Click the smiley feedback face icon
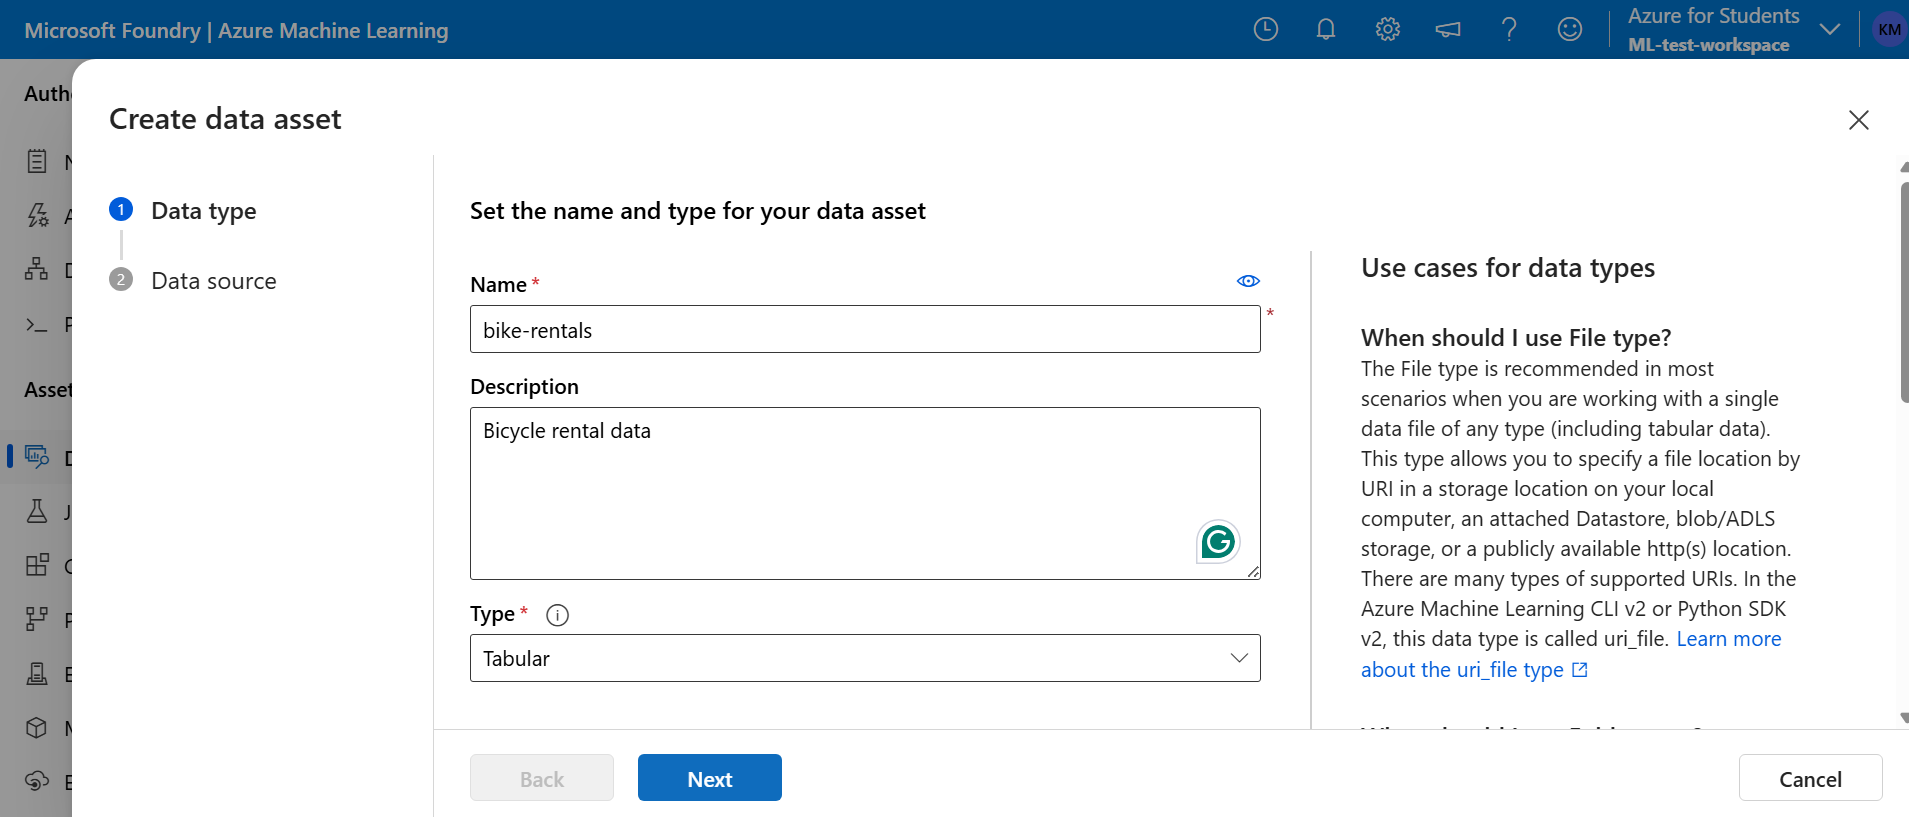The height and width of the screenshot is (817, 1909). (1570, 29)
